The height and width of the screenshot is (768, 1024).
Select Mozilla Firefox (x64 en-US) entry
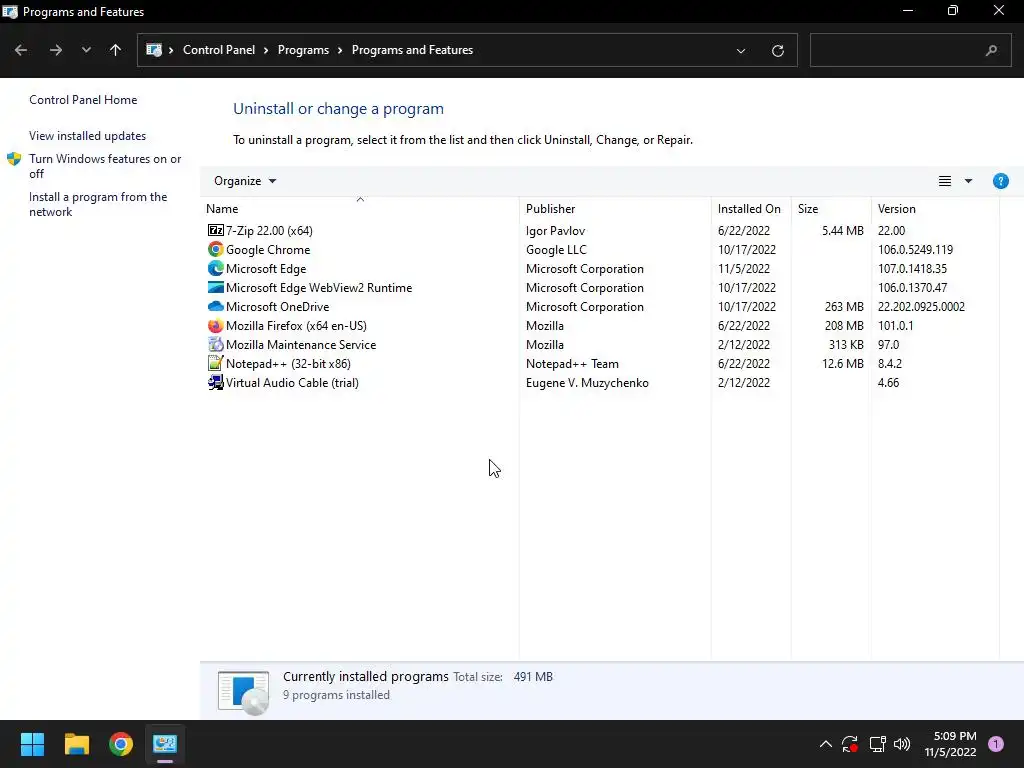click(x=296, y=325)
